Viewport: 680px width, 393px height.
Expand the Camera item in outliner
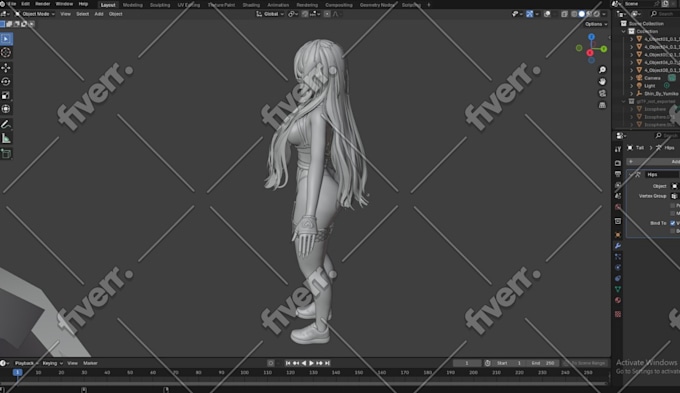pyautogui.click(x=631, y=78)
